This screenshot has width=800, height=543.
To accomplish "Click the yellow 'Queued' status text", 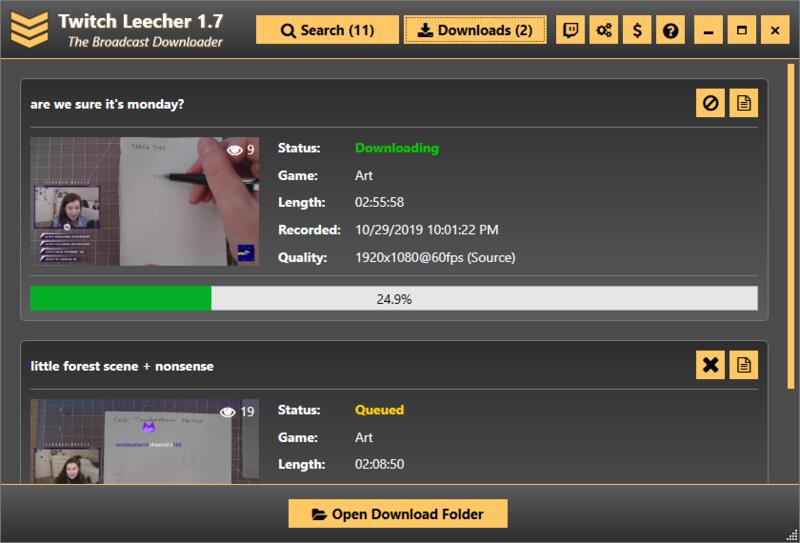I will tap(380, 410).
